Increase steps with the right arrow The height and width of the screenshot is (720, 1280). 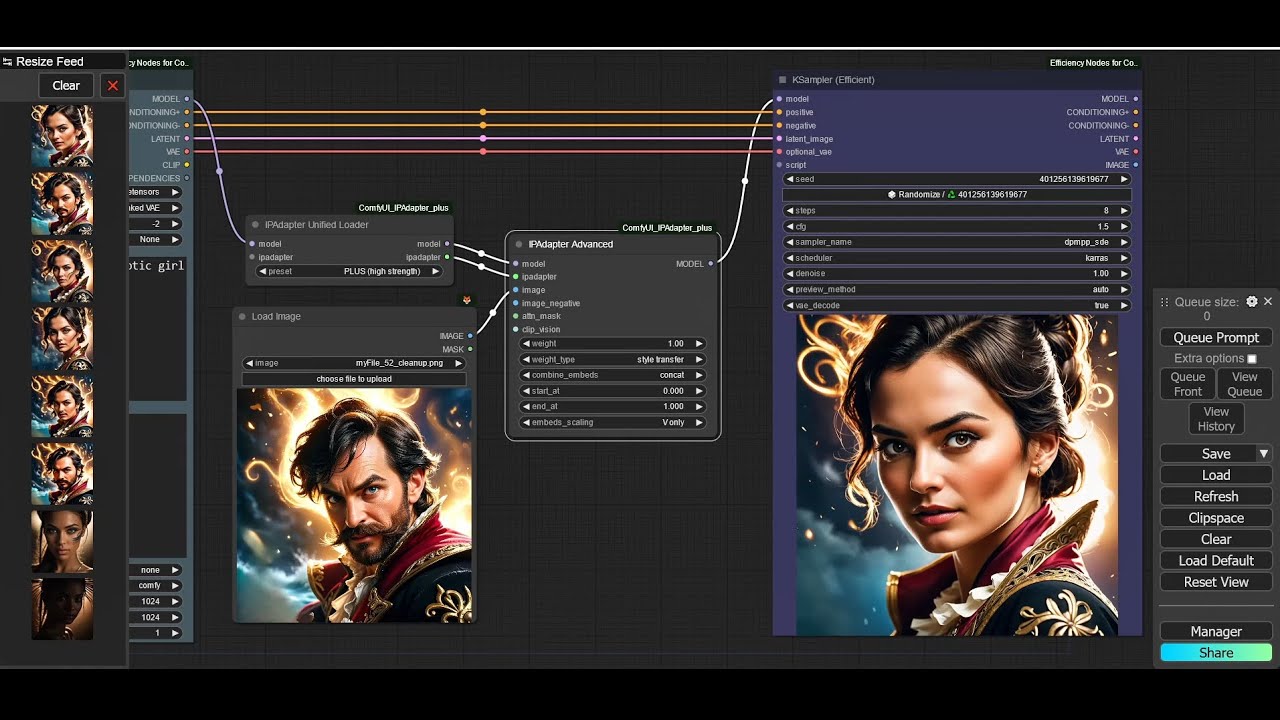coord(1124,211)
